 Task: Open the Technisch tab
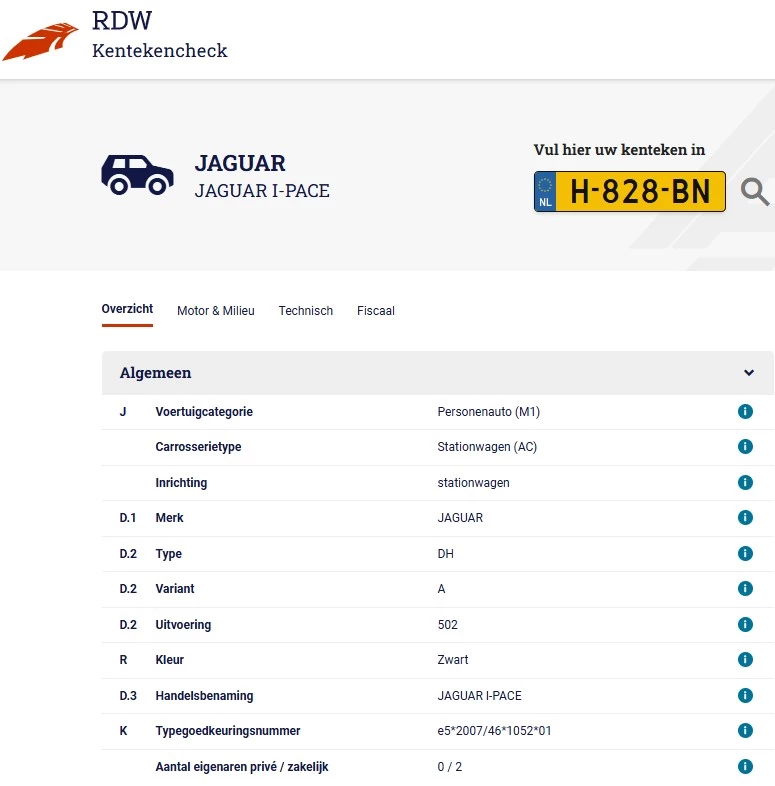[306, 311]
